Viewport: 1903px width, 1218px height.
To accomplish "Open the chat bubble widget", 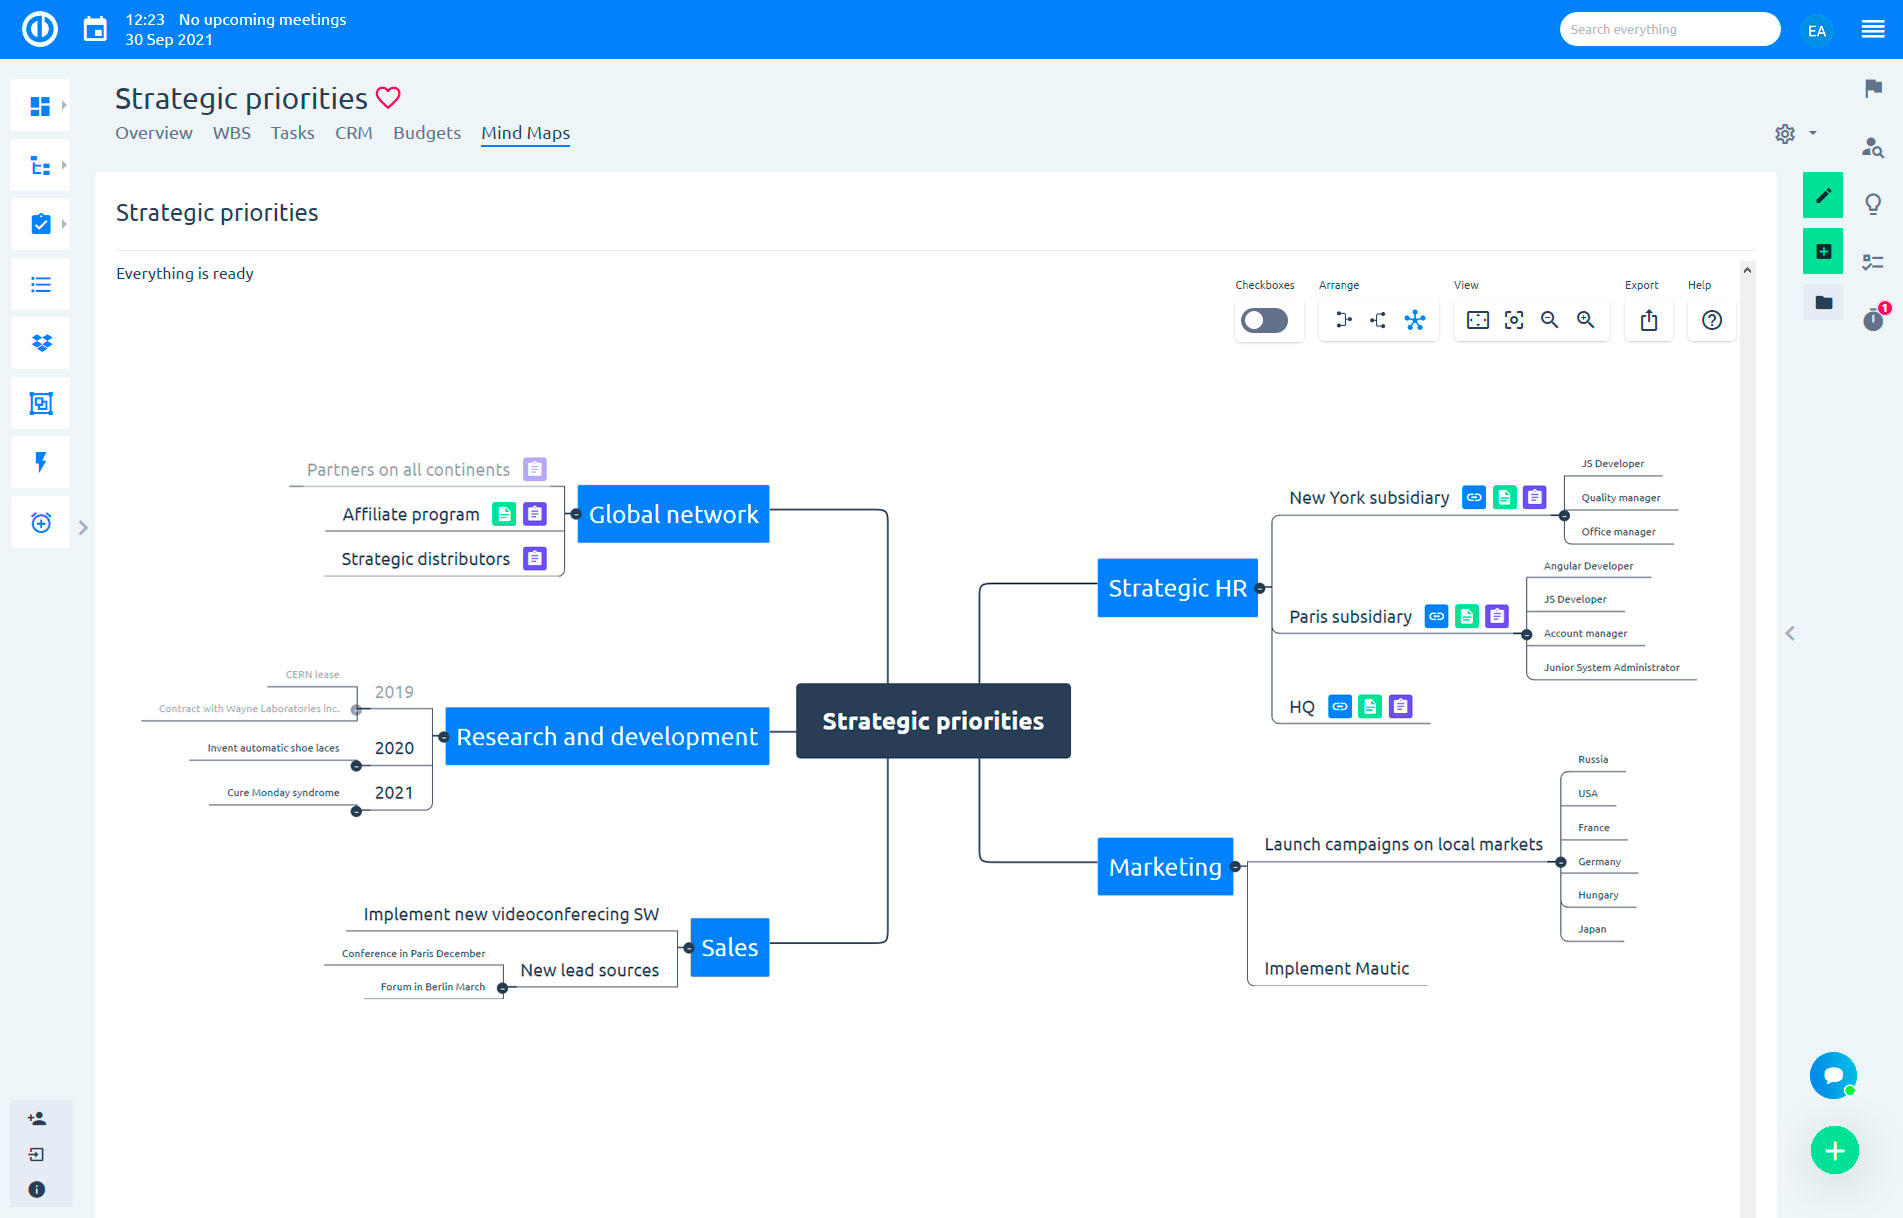I will click(1833, 1075).
